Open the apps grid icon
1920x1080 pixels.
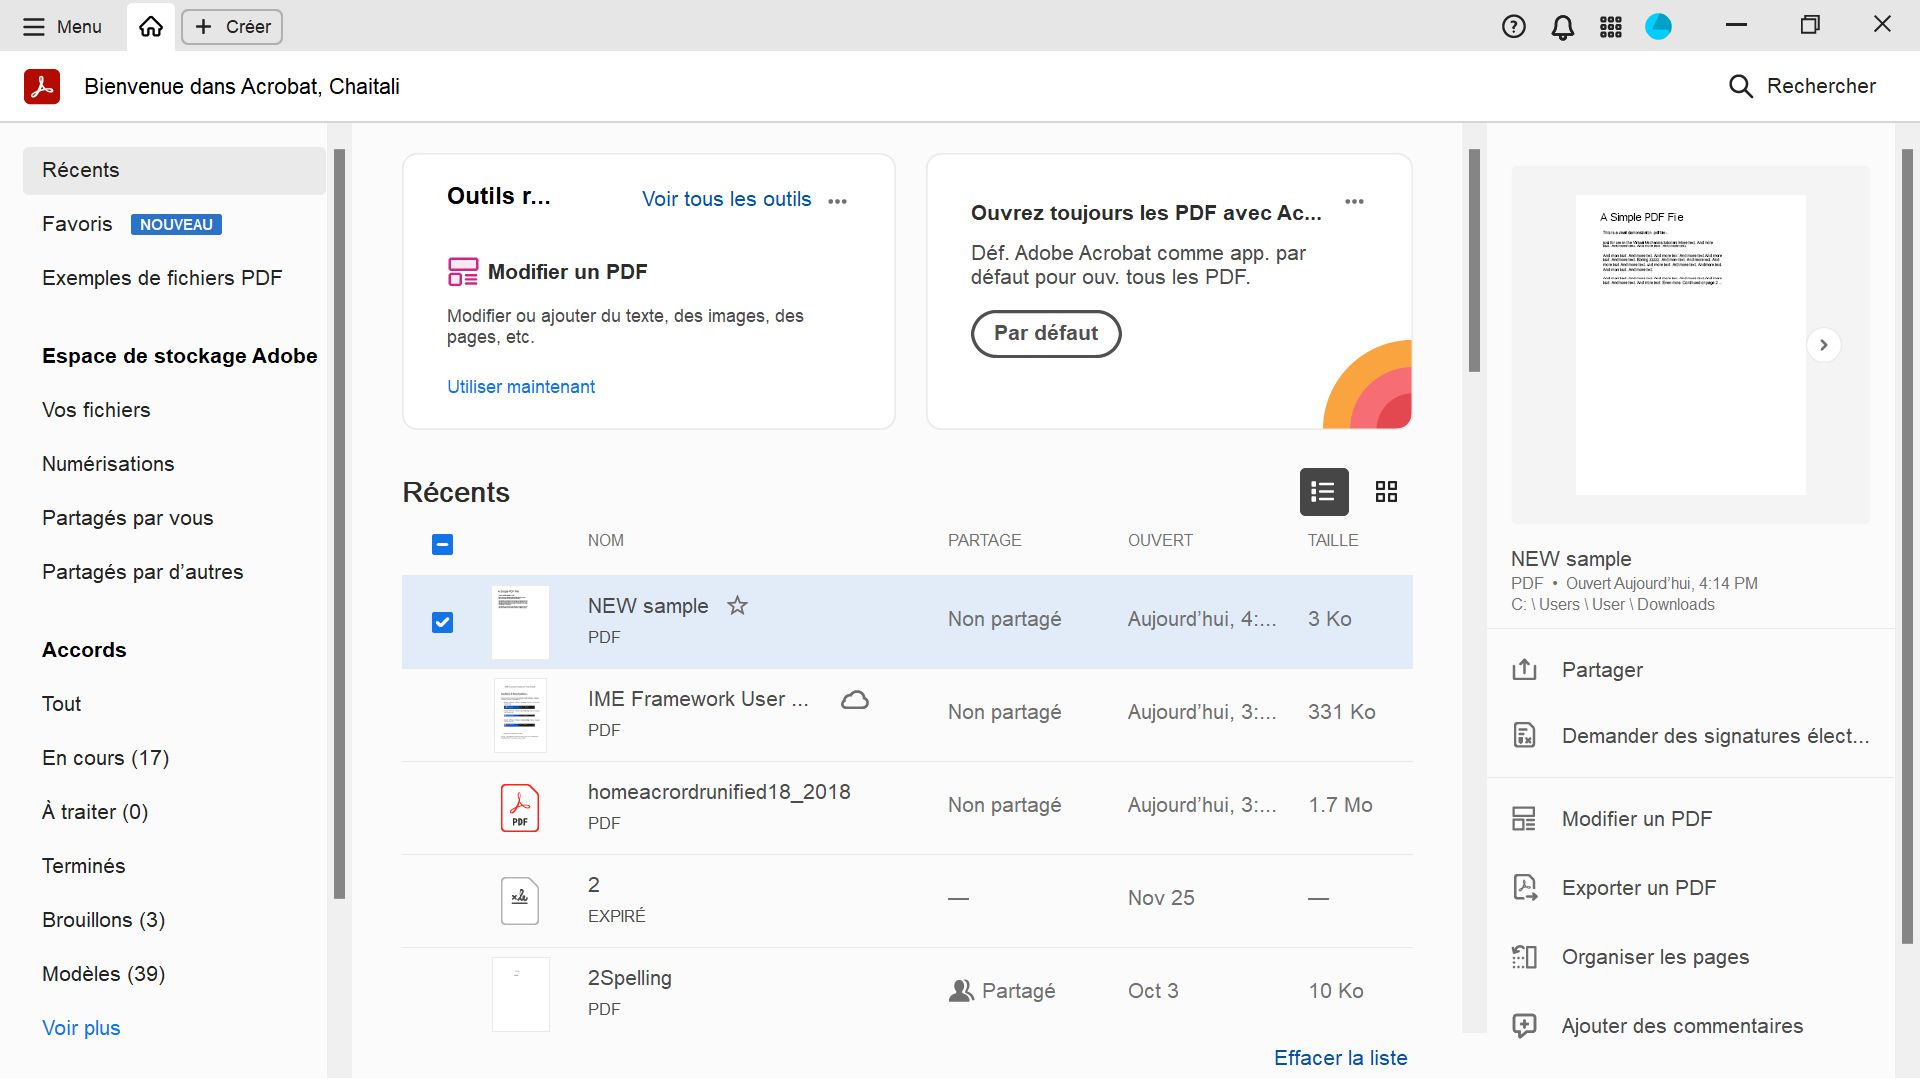tap(1610, 27)
